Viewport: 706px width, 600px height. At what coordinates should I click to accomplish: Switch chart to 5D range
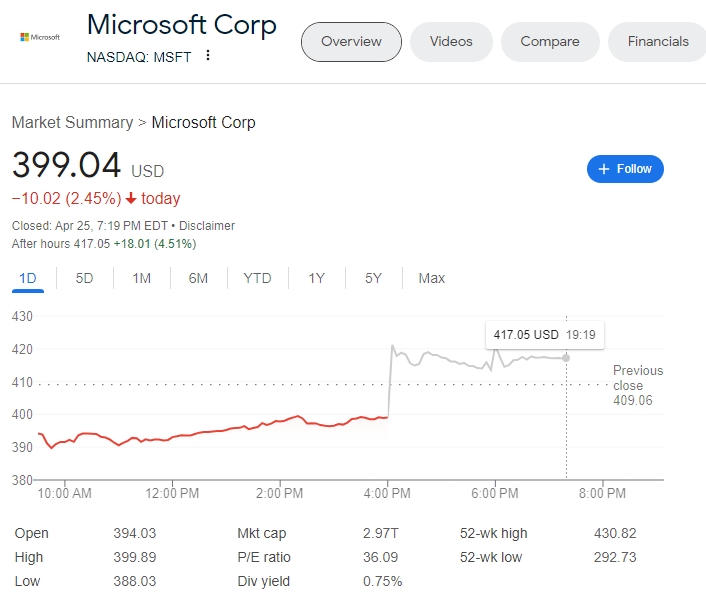click(84, 278)
